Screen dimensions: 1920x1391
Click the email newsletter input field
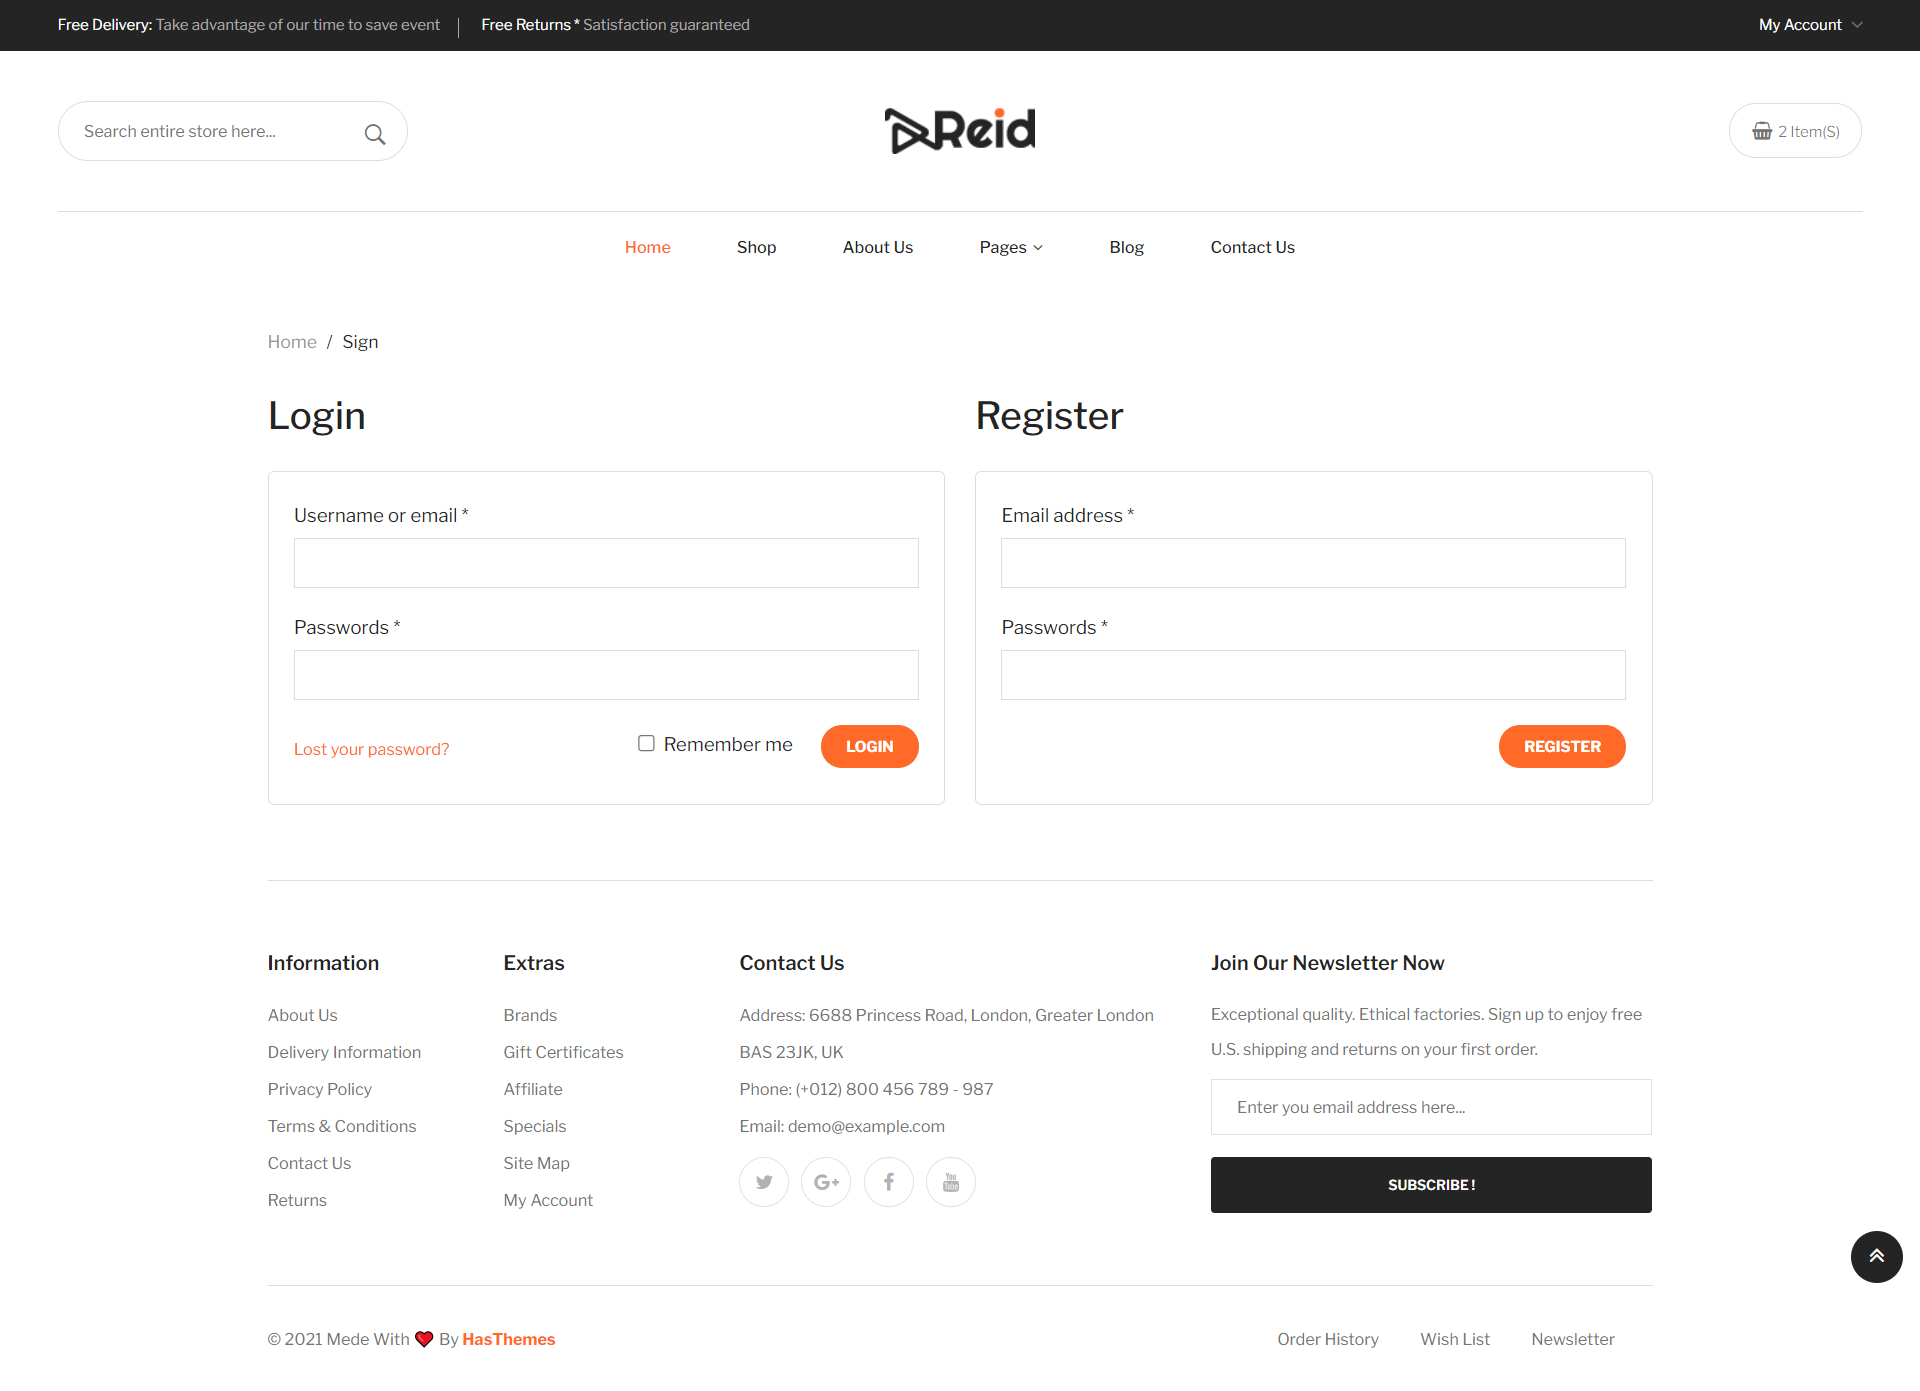click(1431, 1106)
